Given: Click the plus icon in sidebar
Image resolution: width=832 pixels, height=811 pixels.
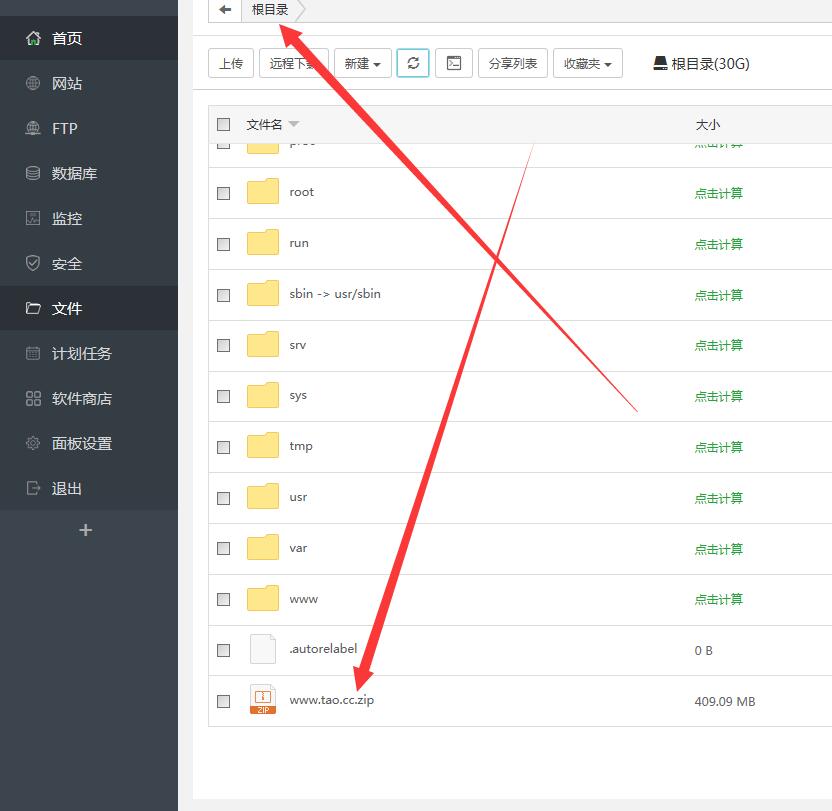Looking at the screenshot, I should [86, 530].
